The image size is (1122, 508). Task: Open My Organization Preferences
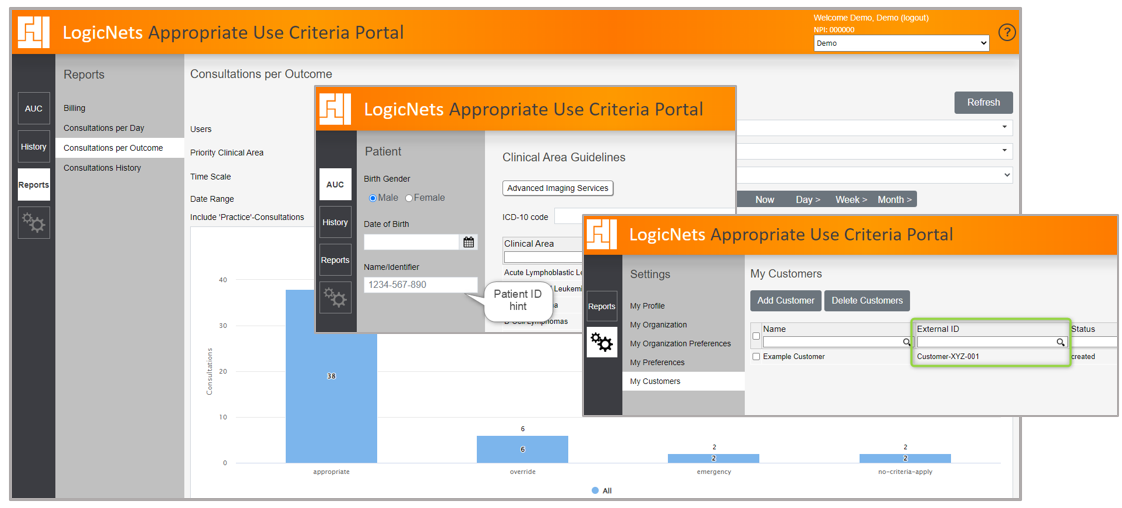tap(680, 343)
